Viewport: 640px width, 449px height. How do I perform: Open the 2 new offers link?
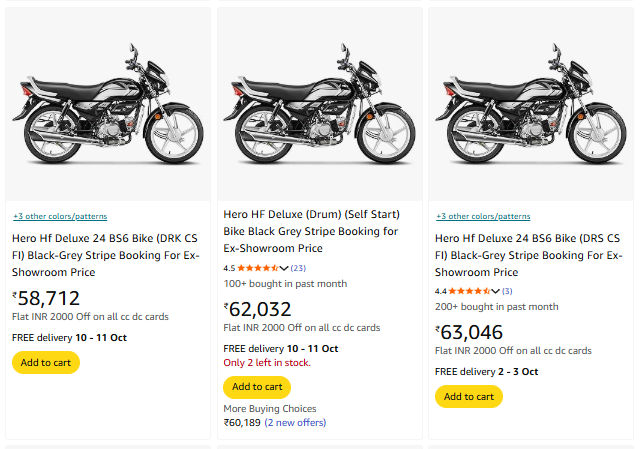tap(295, 423)
